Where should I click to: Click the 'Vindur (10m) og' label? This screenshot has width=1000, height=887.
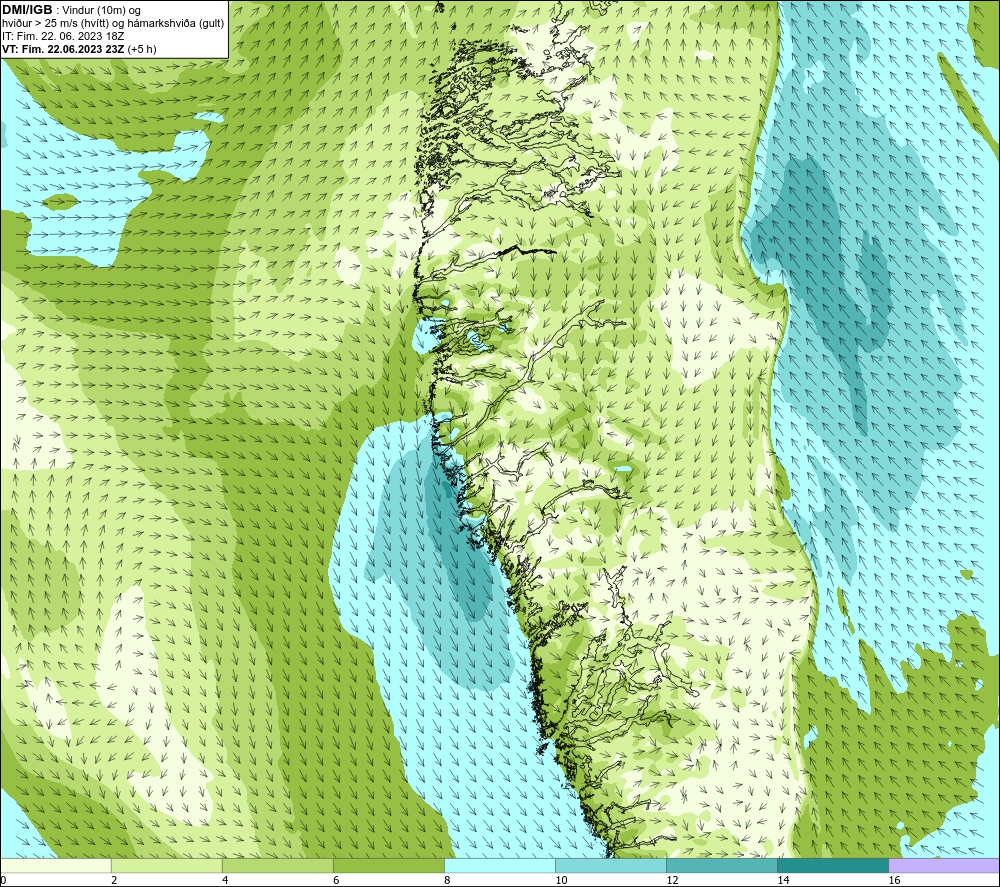pos(101,10)
